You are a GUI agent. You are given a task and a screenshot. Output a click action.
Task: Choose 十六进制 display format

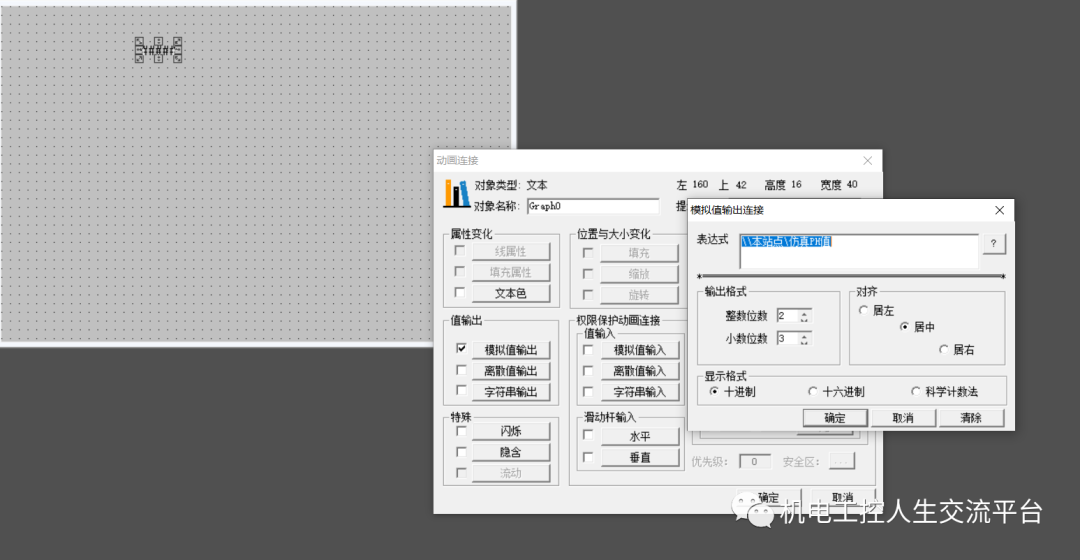coord(813,392)
